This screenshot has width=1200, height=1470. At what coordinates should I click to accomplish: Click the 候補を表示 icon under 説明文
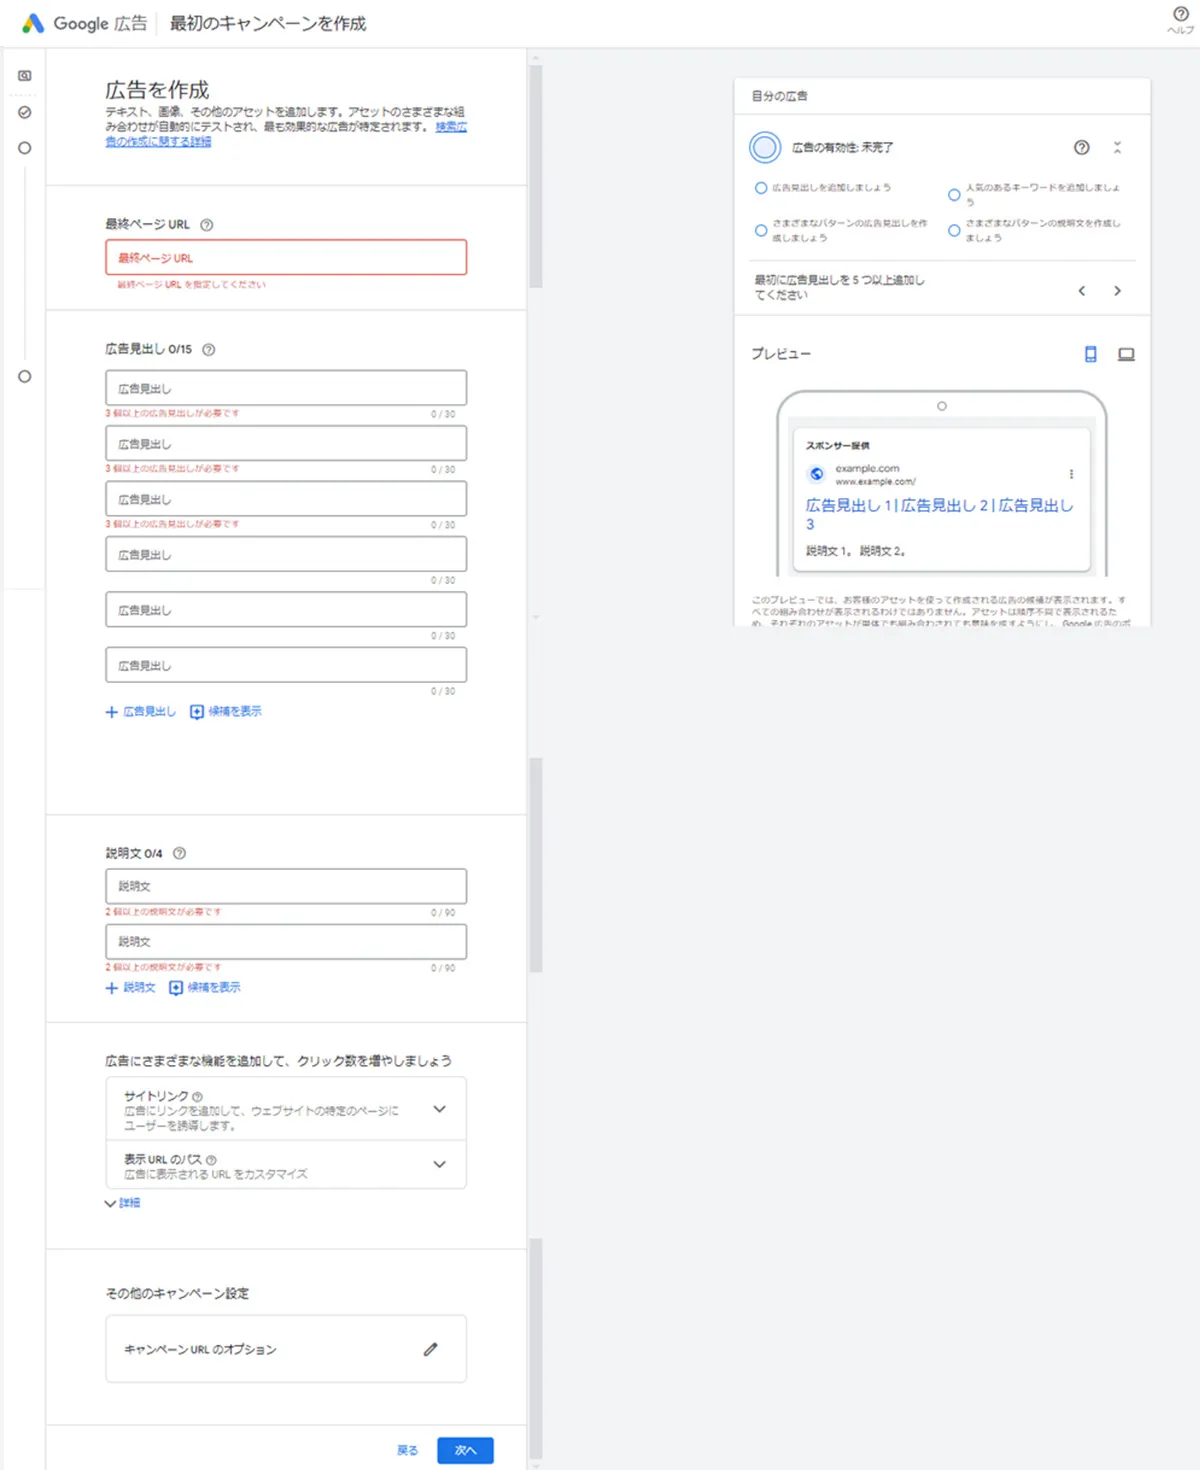(x=175, y=987)
